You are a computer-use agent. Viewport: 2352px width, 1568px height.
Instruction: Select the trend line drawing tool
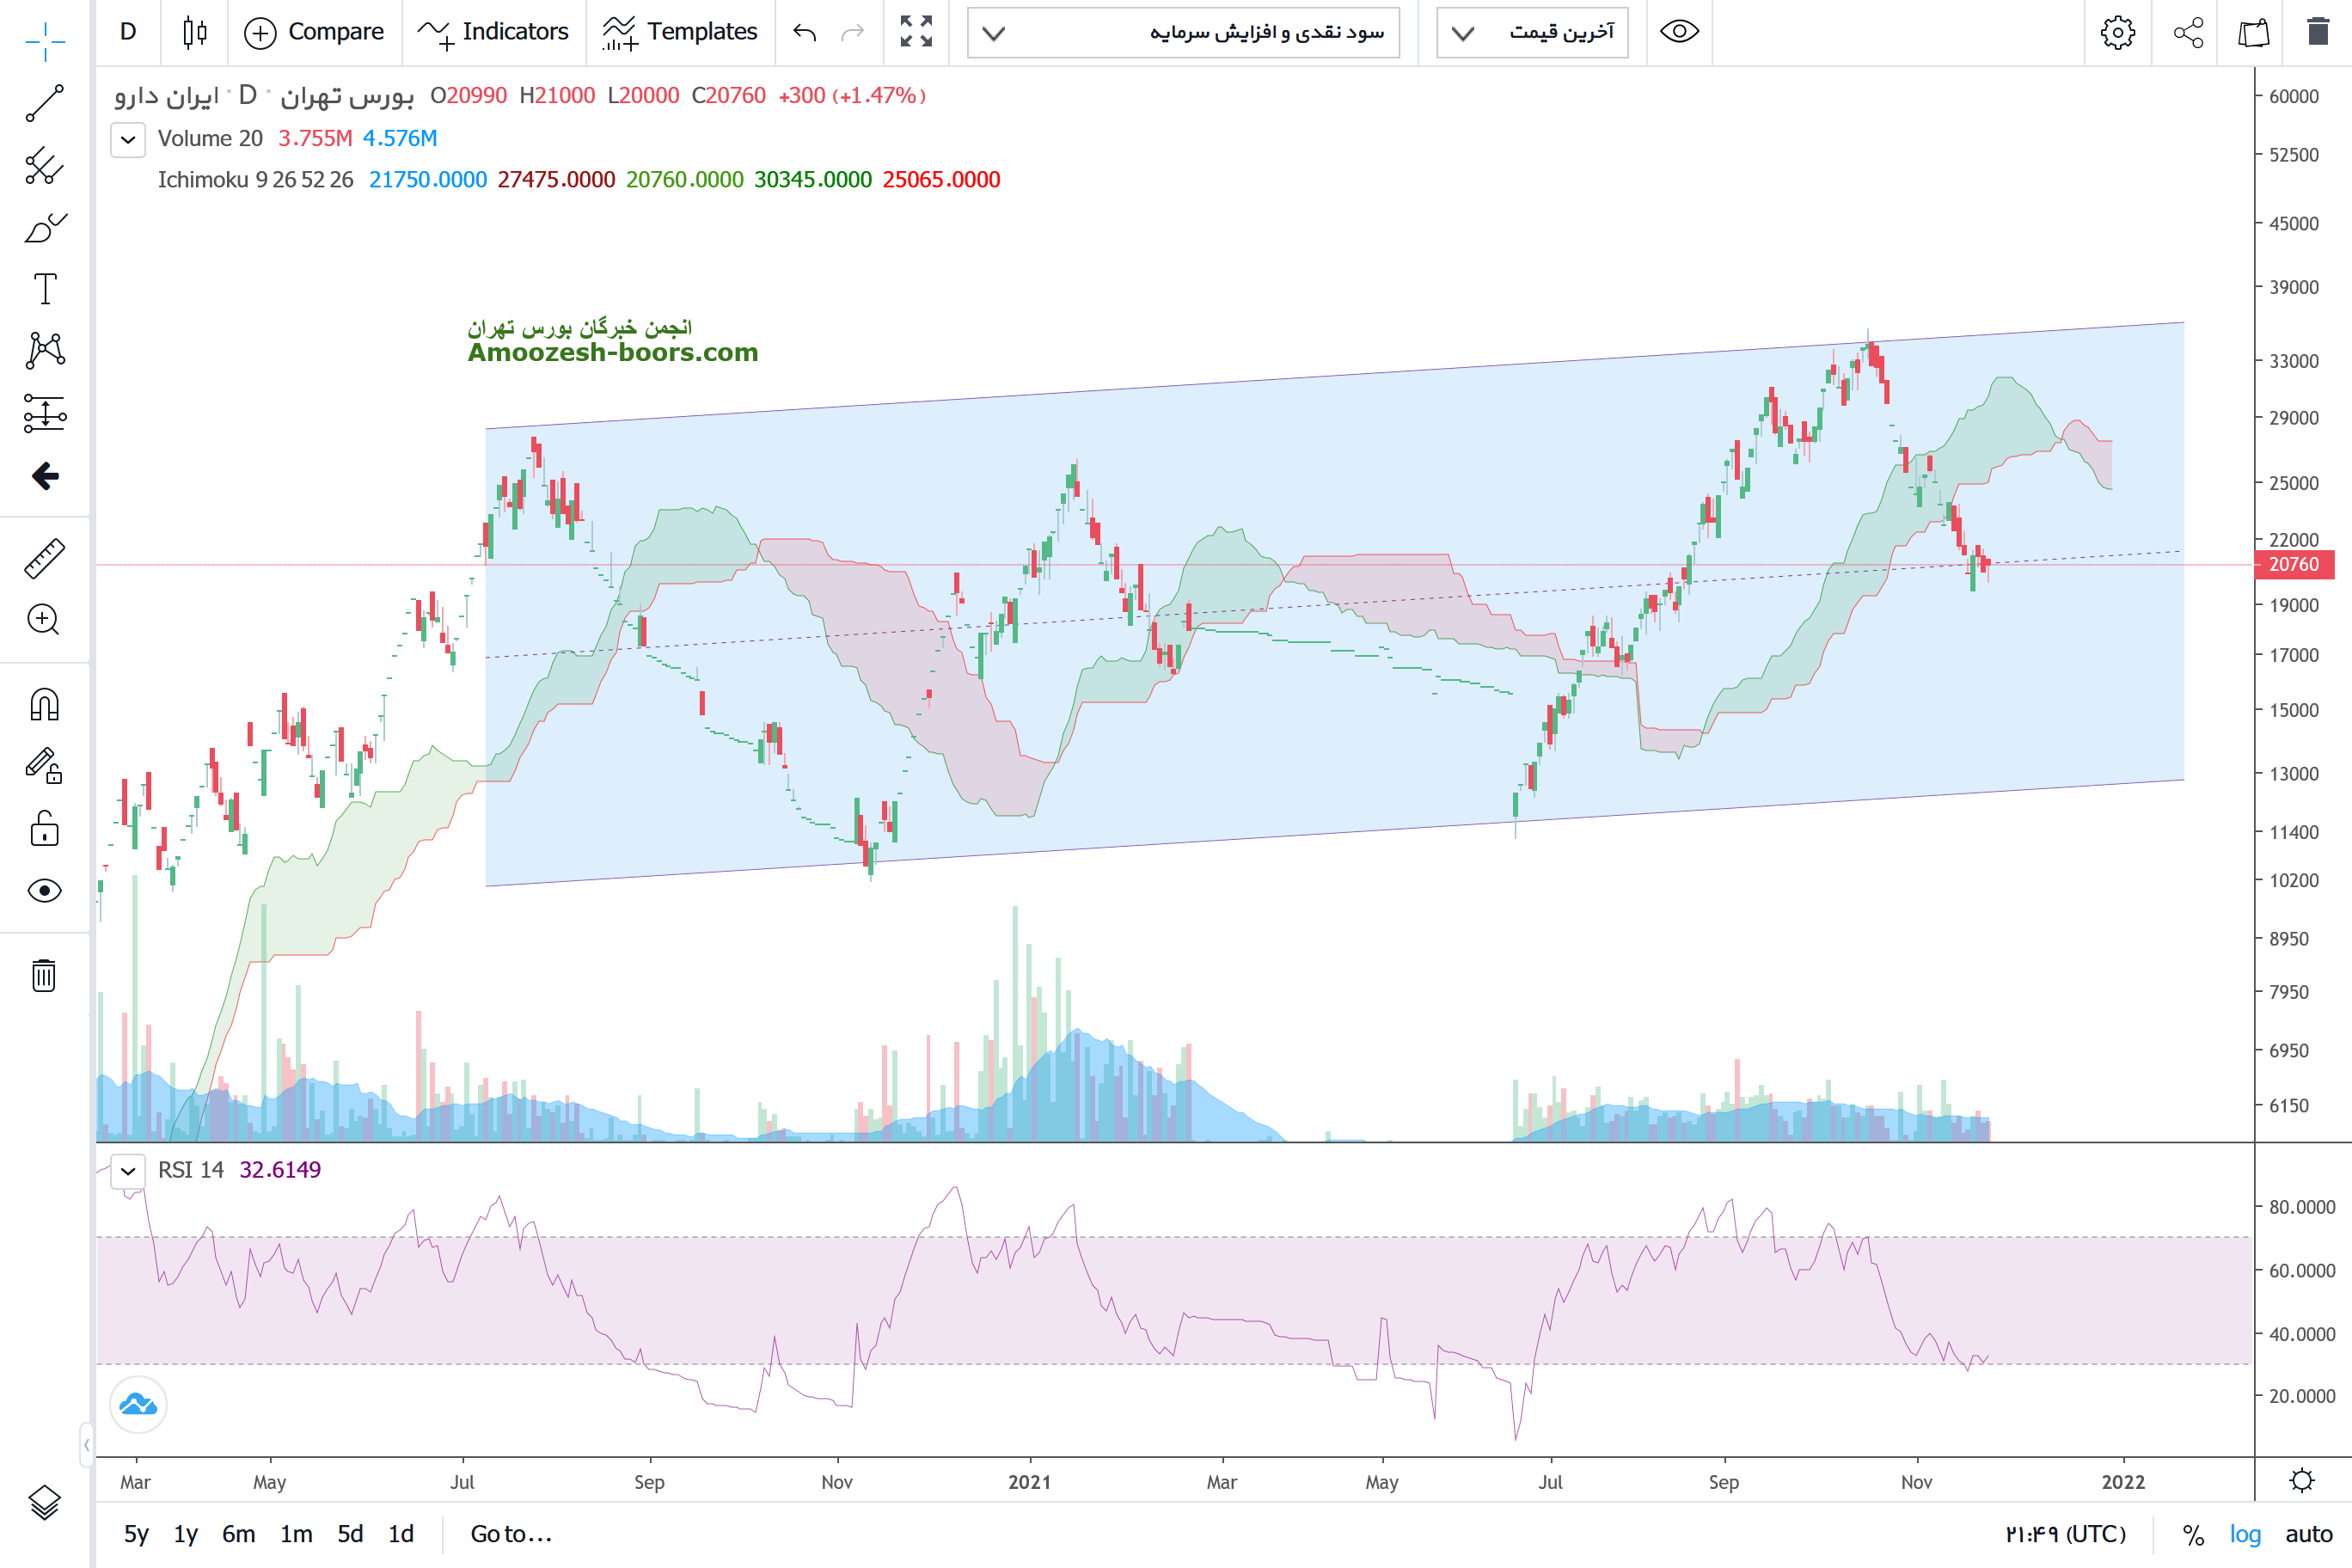tap(45, 103)
